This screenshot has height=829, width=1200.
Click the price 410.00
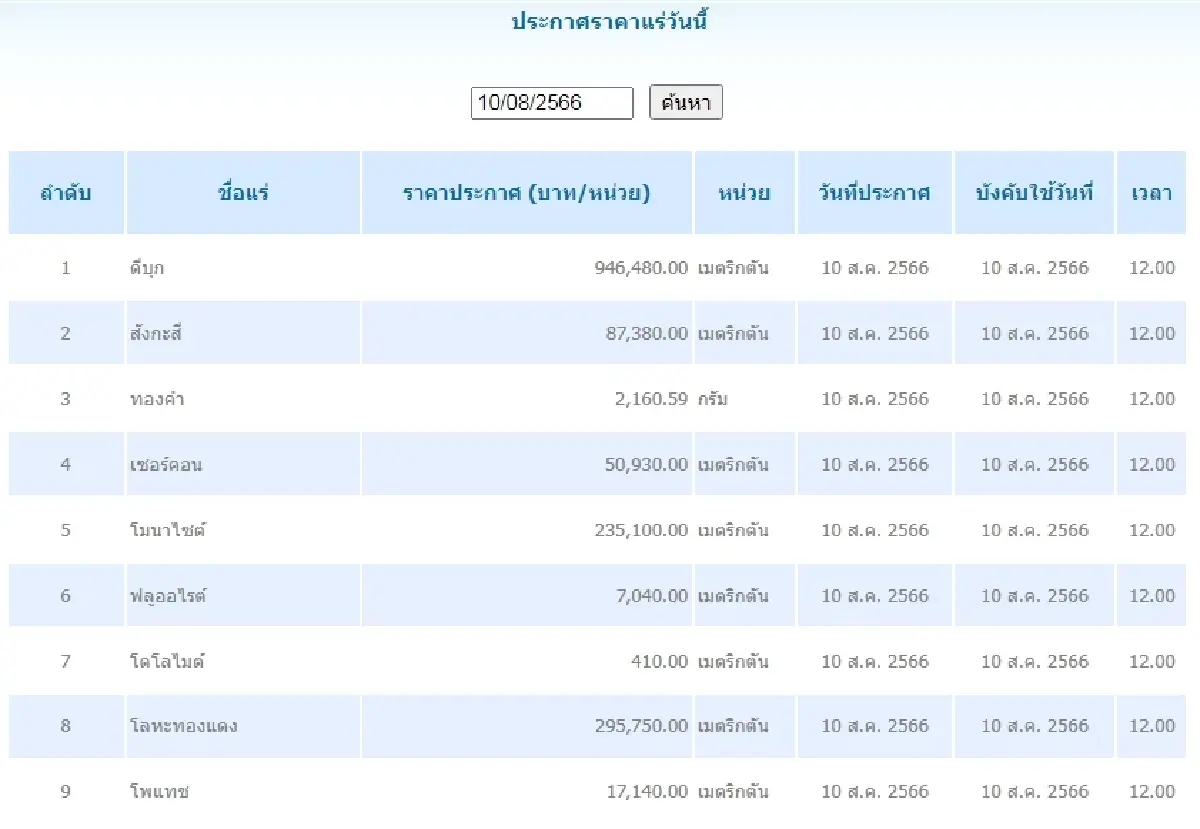tap(659, 662)
